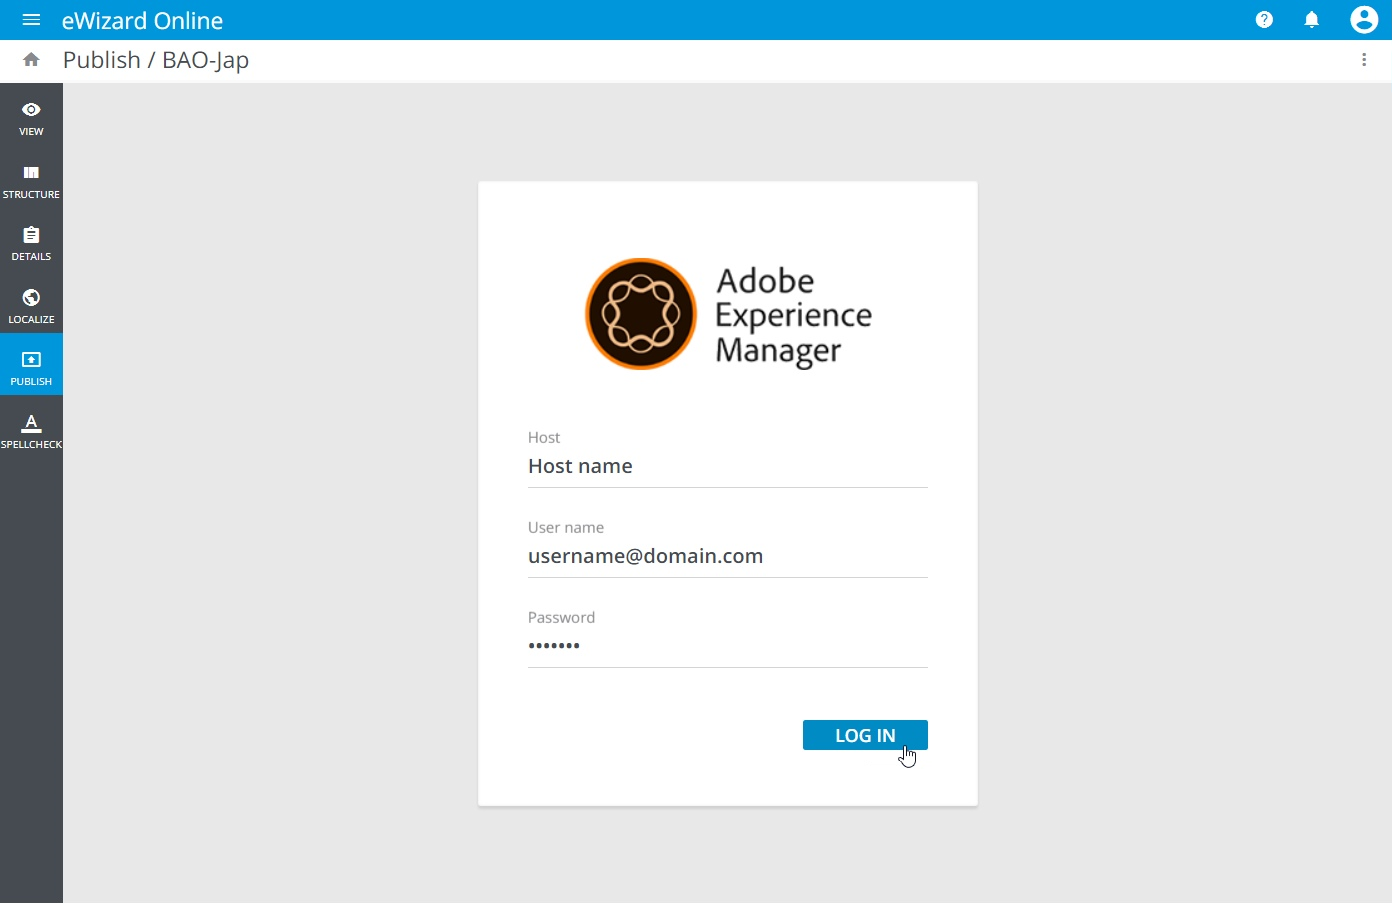The height and width of the screenshot is (903, 1392).
Task: Open the hamburger navigation menu
Action: tap(31, 20)
